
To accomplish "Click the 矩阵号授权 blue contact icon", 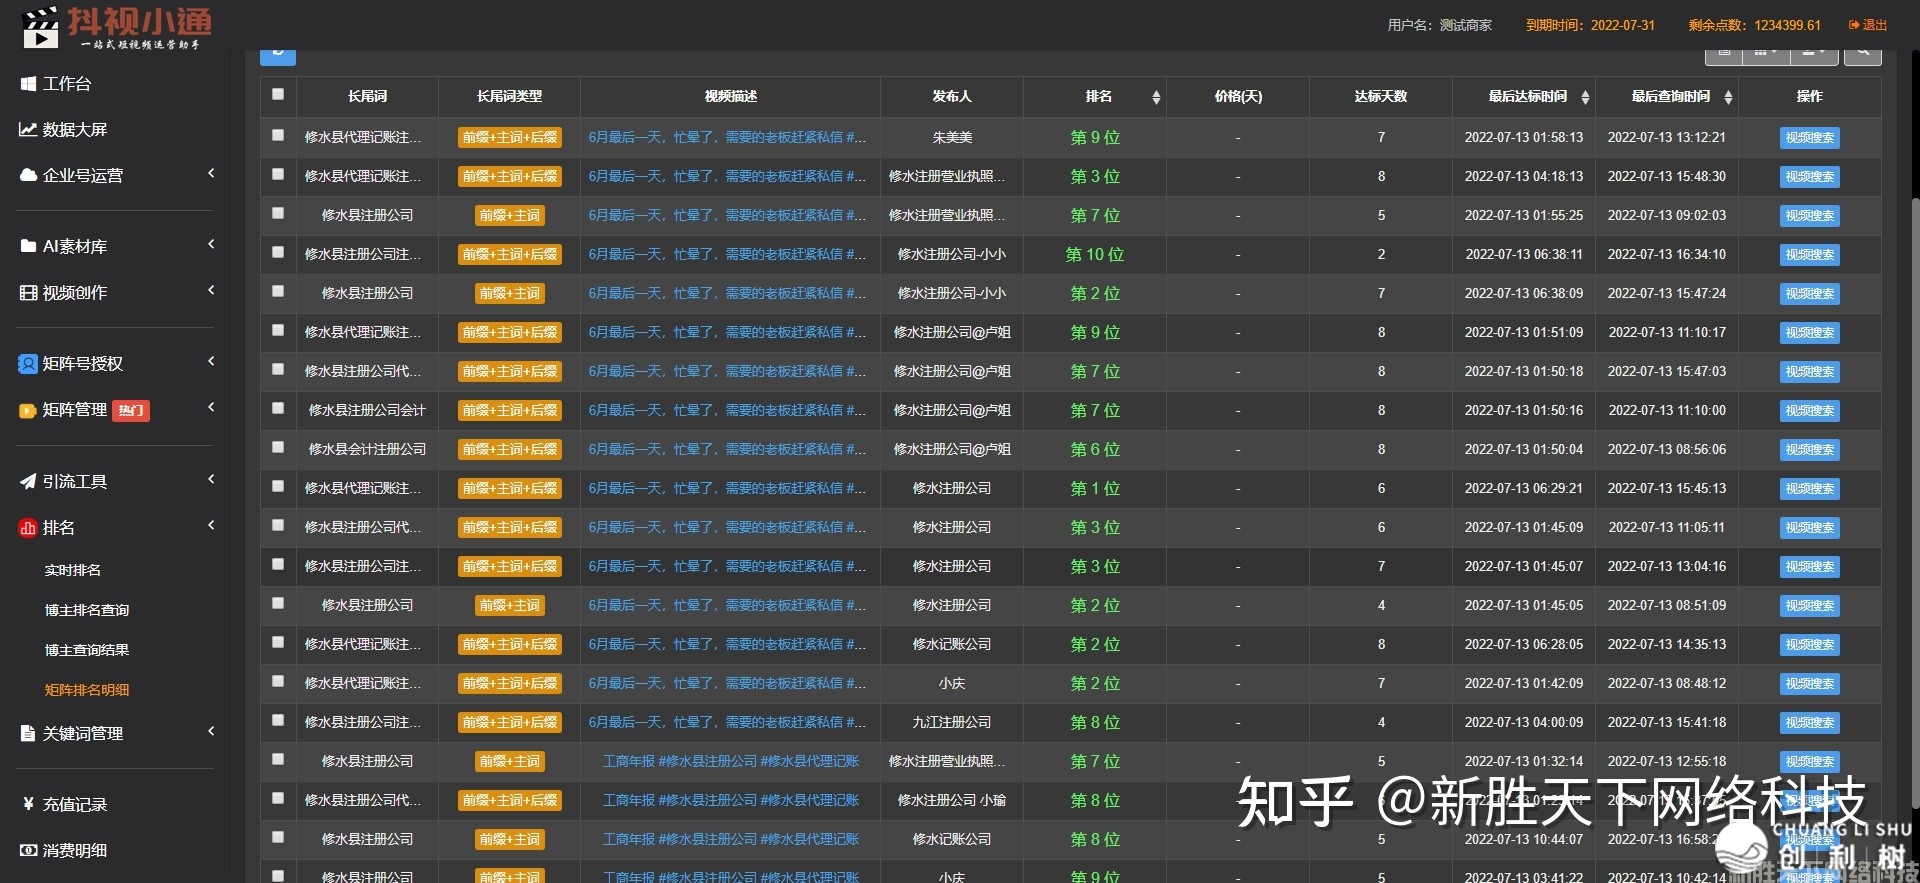I will [x=28, y=364].
